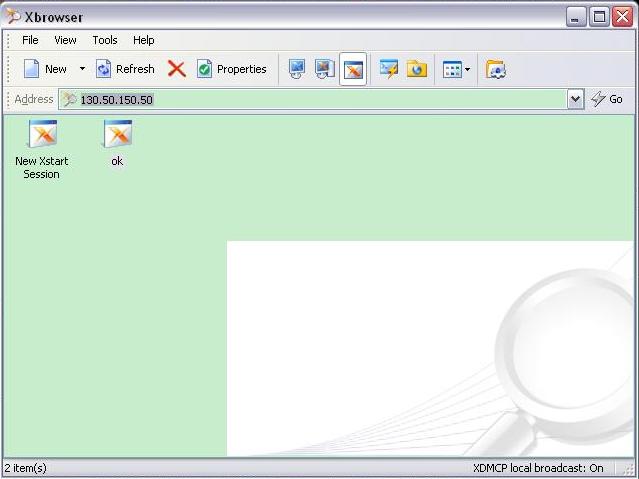Open the Tools menu
This screenshot has width=639, height=479.
pyautogui.click(x=105, y=40)
